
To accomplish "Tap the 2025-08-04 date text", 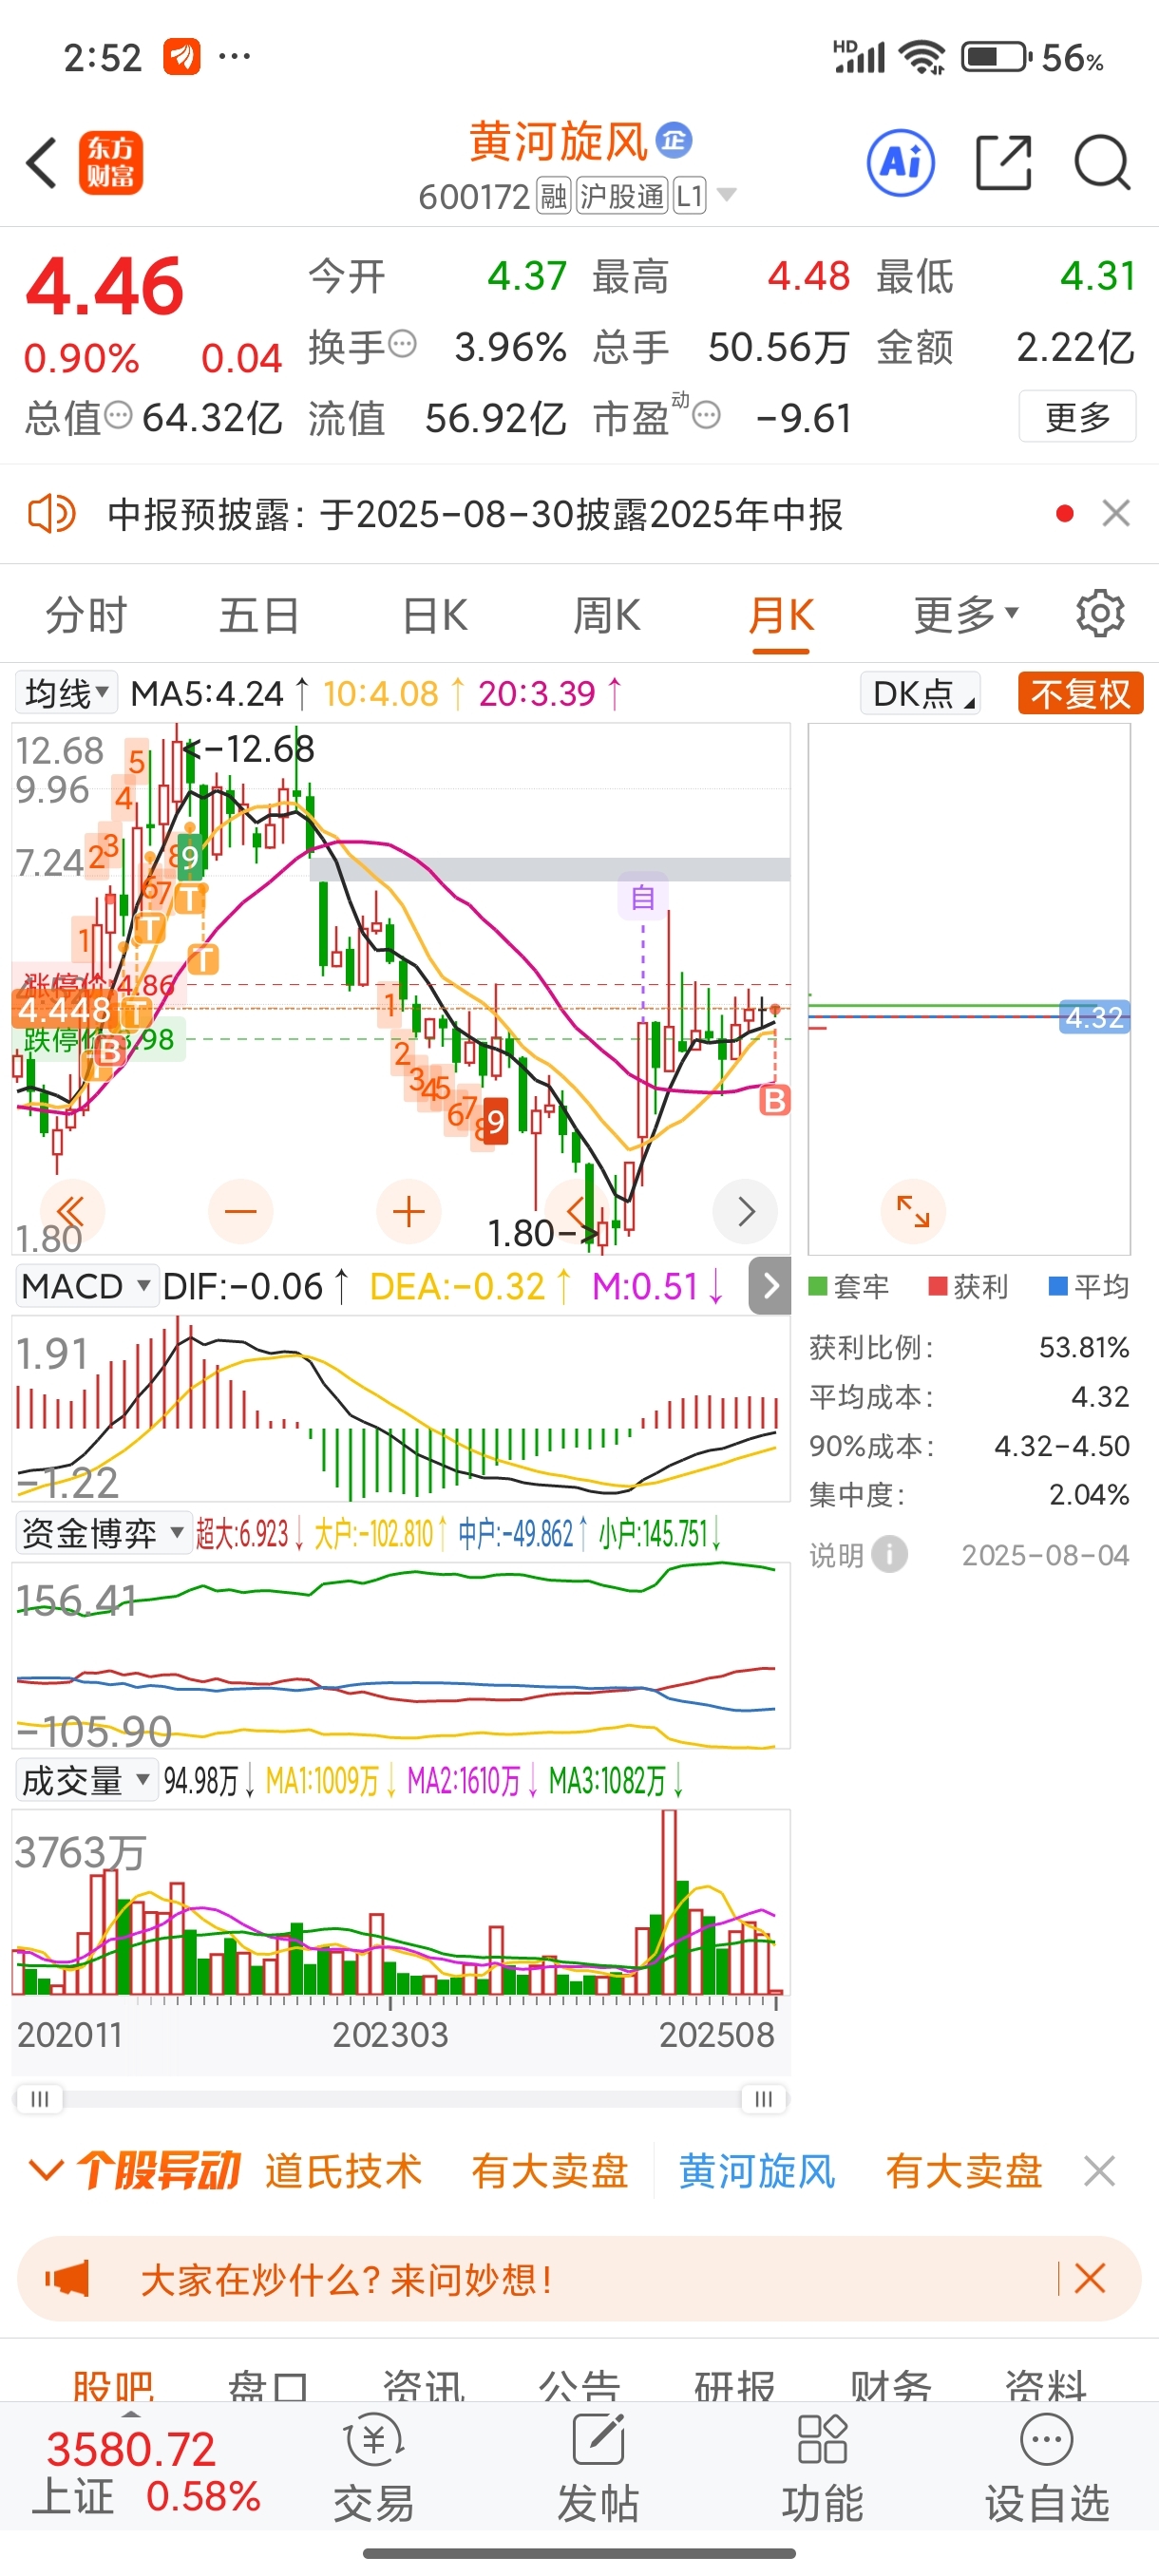I will (1045, 1555).
